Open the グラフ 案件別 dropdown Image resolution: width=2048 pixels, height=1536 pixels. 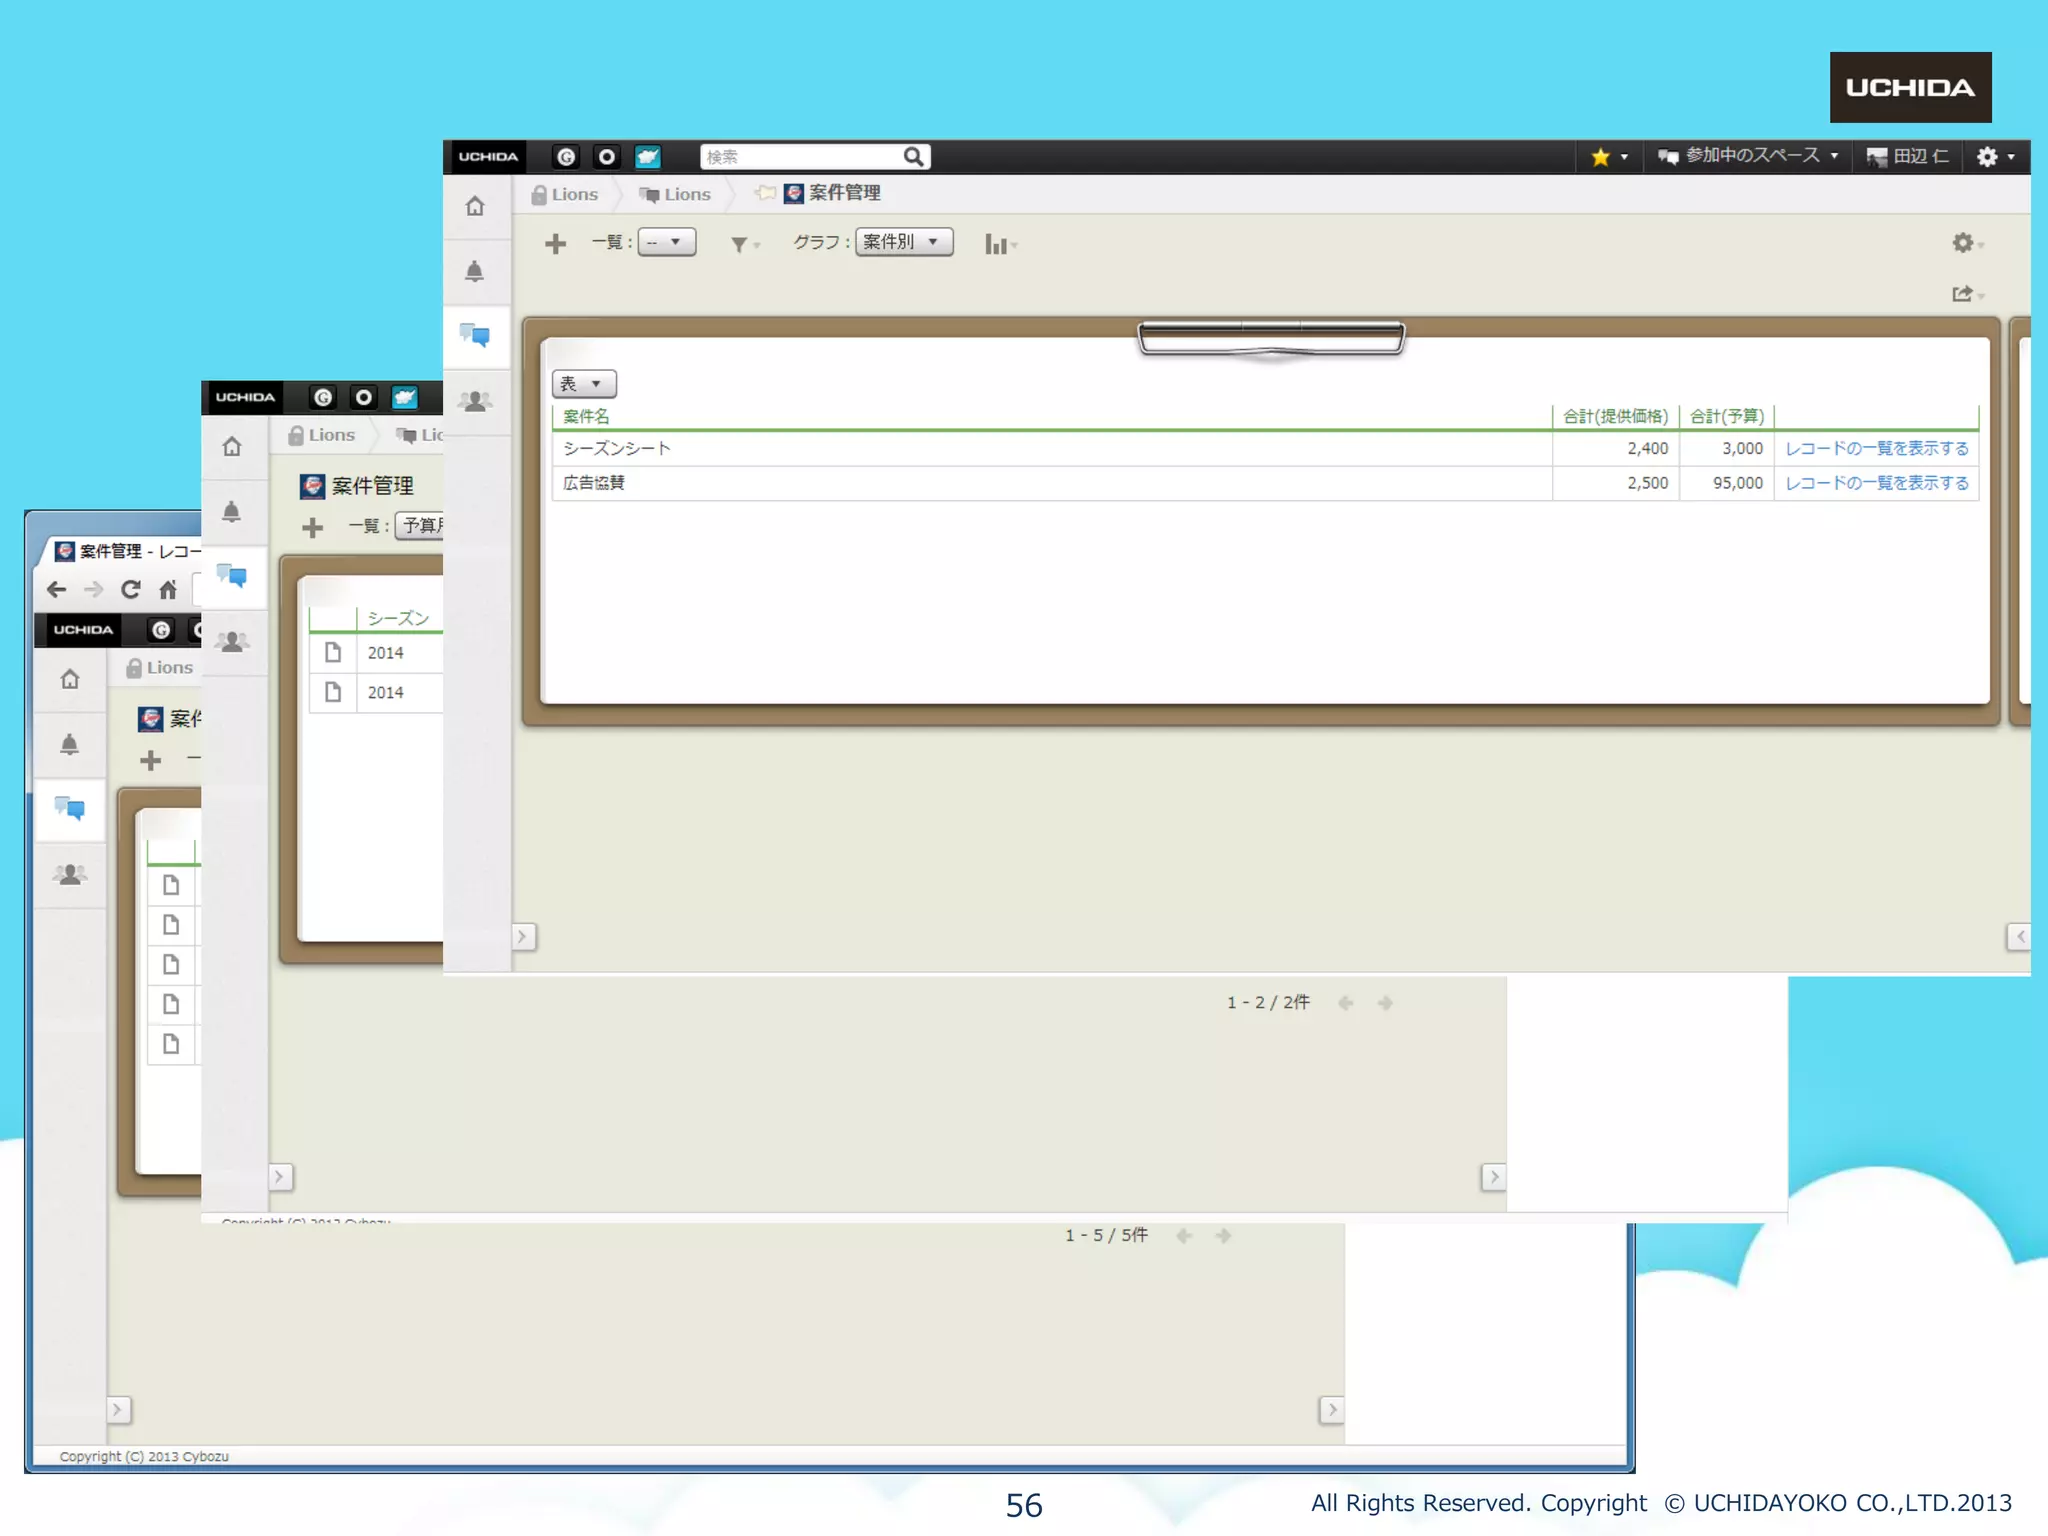click(x=903, y=242)
